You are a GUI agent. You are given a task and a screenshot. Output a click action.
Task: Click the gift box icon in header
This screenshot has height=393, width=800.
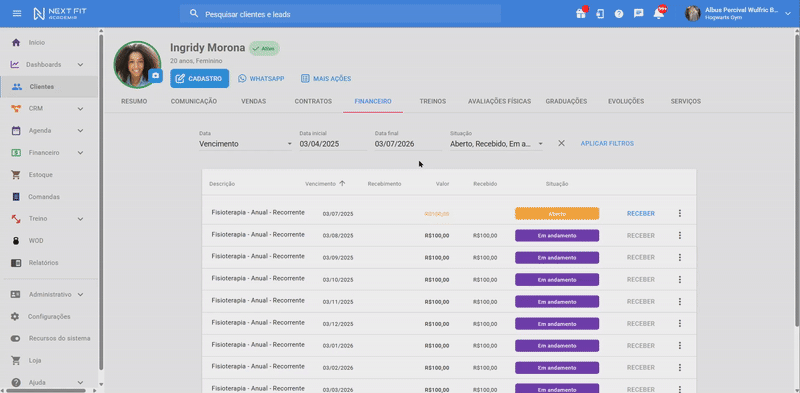tap(581, 14)
